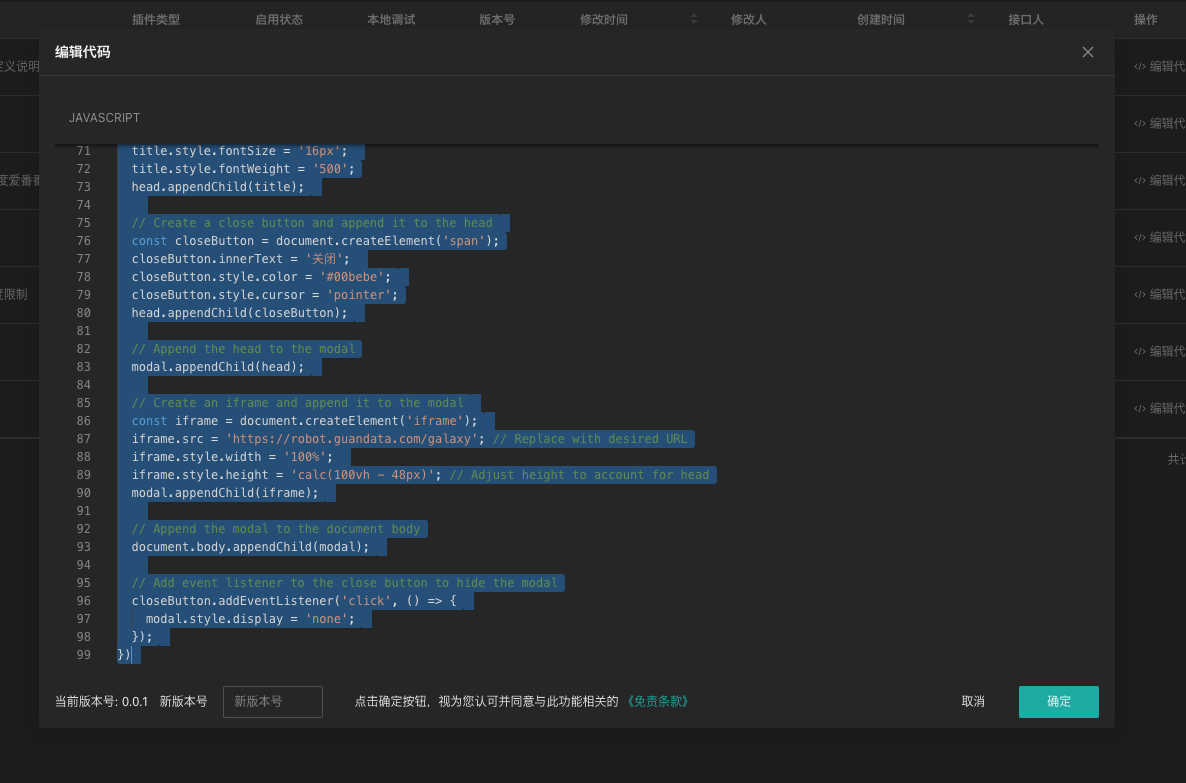Click the closeButton.addEventListener line
The height and width of the screenshot is (783, 1186).
294,601
